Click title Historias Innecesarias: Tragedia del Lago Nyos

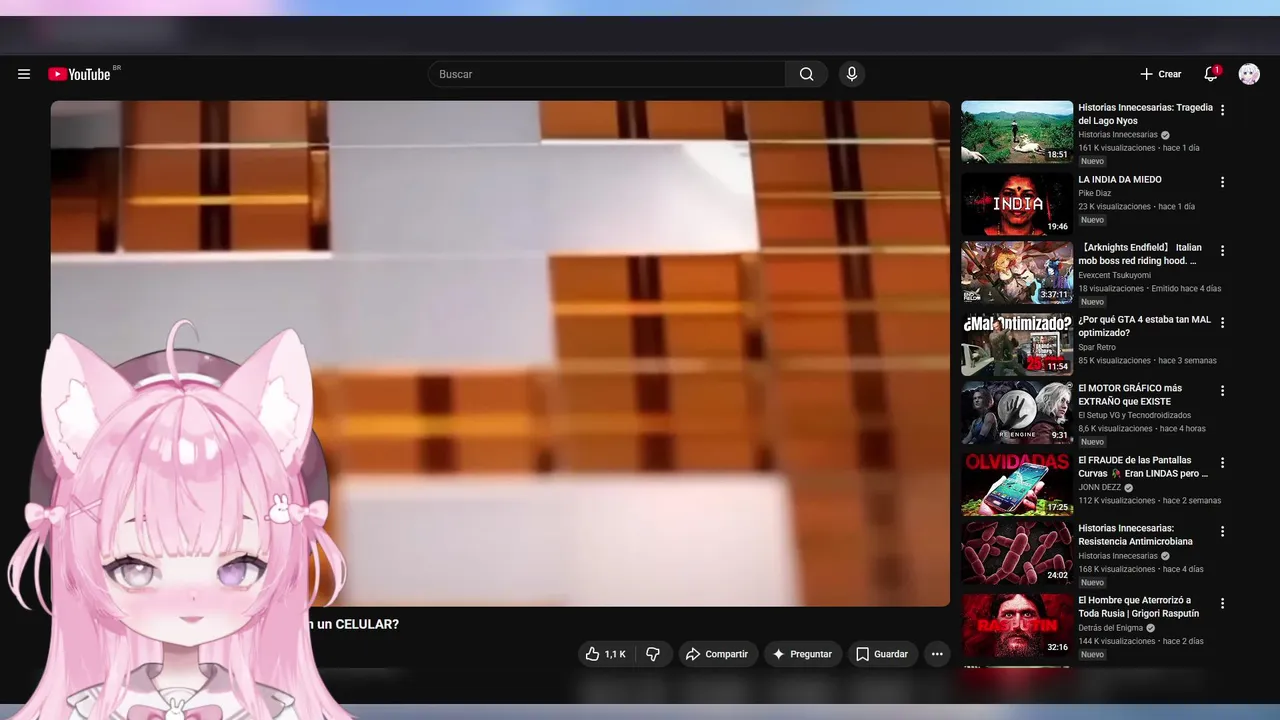click(x=1145, y=114)
